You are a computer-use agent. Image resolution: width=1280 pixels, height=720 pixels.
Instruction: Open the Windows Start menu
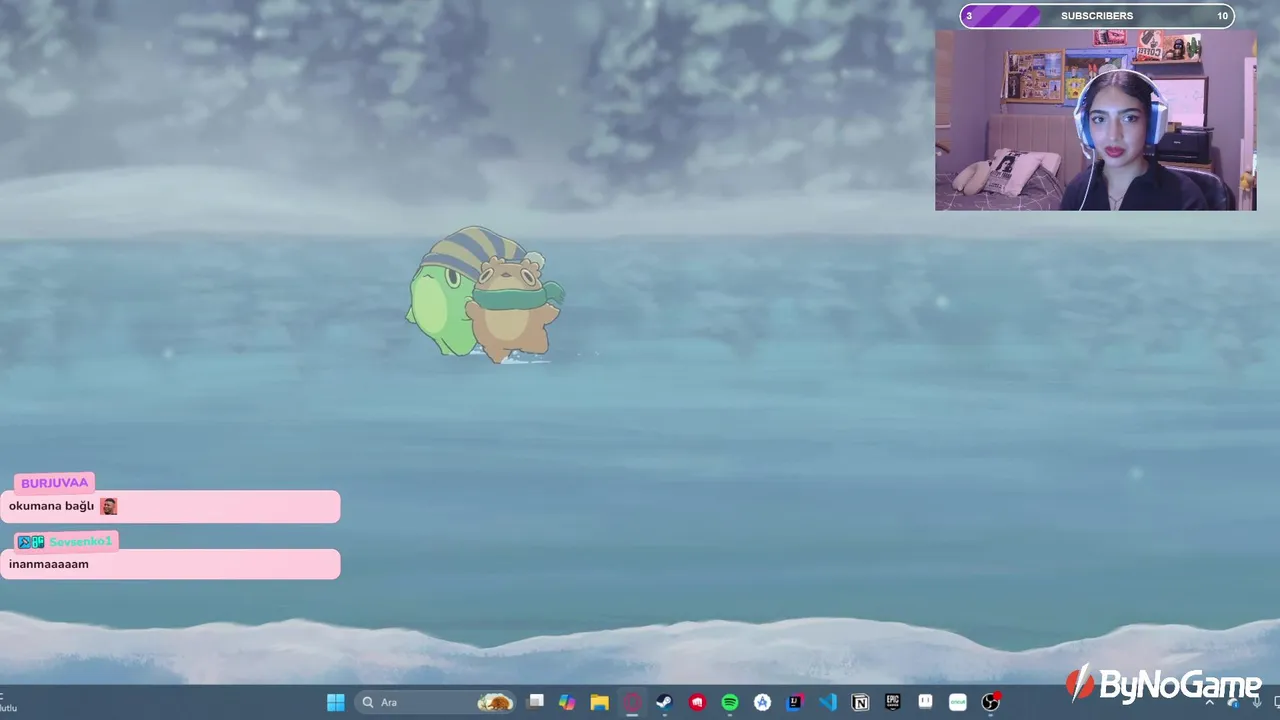[336, 702]
